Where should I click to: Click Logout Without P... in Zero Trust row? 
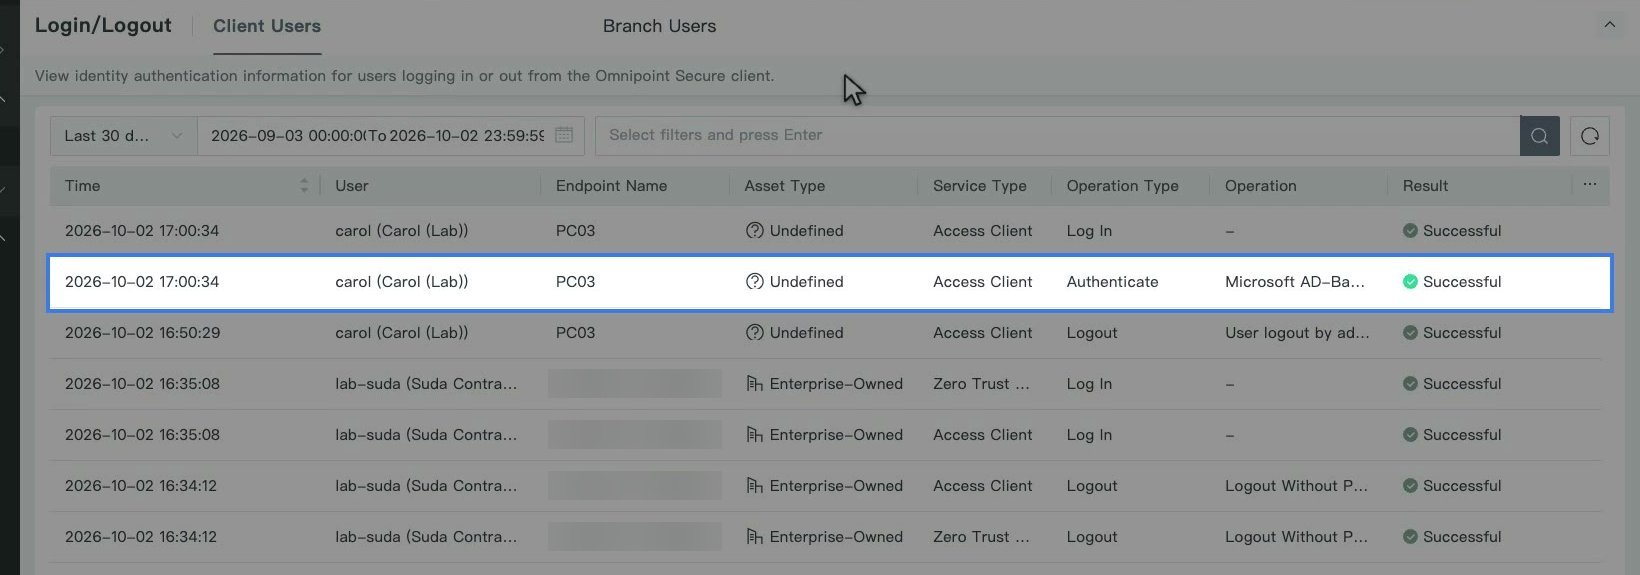pos(1296,537)
